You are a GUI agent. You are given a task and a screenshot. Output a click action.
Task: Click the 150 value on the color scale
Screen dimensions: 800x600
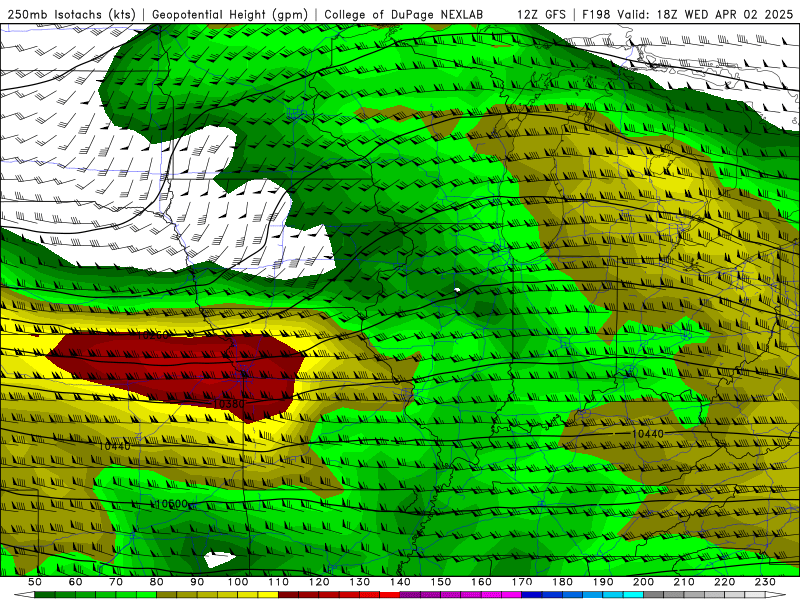tap(441, 582)
